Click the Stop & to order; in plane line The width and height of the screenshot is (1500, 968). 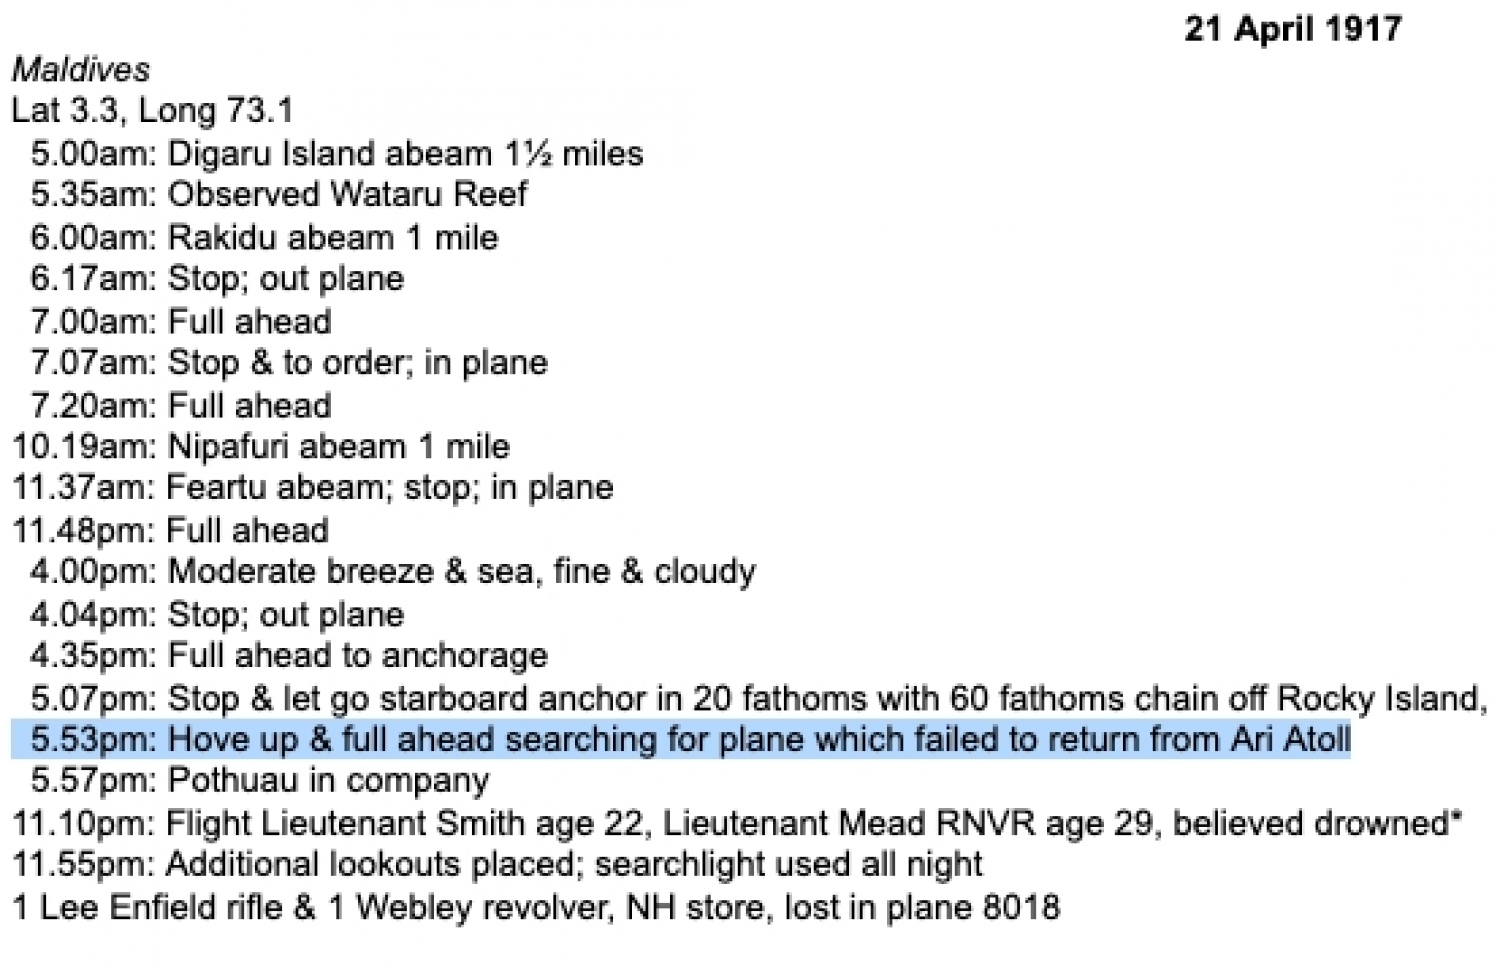(289, 363)
